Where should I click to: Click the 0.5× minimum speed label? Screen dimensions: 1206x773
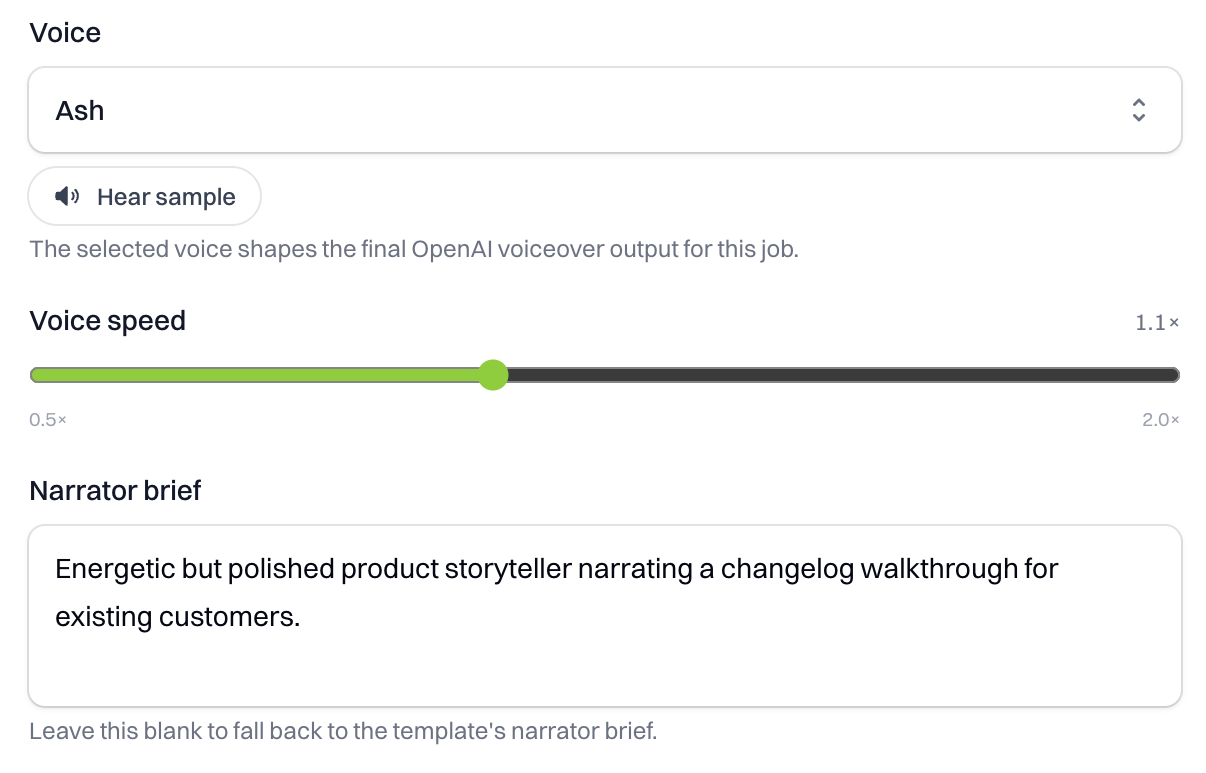[x=48, y=420]
